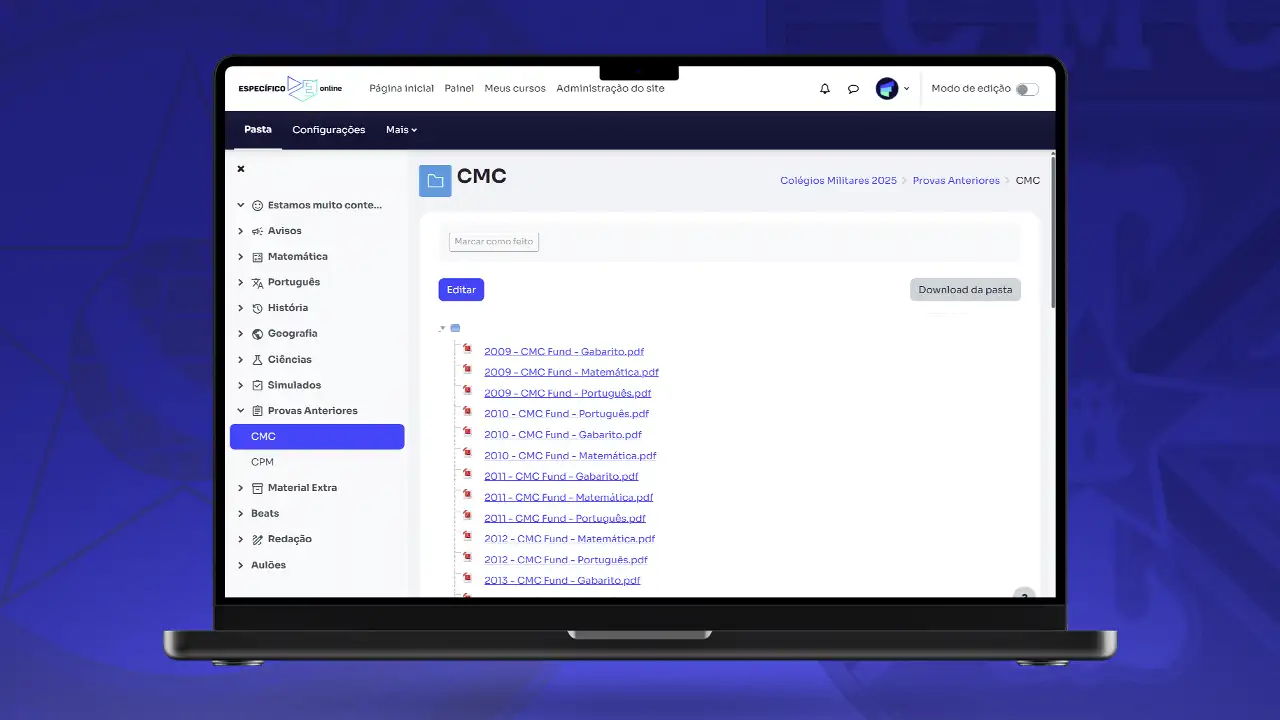Viewport: 1280px width, 720px height.
Task: Open 2010 - CMC Fund - Português.pdf
Action: 566,414
